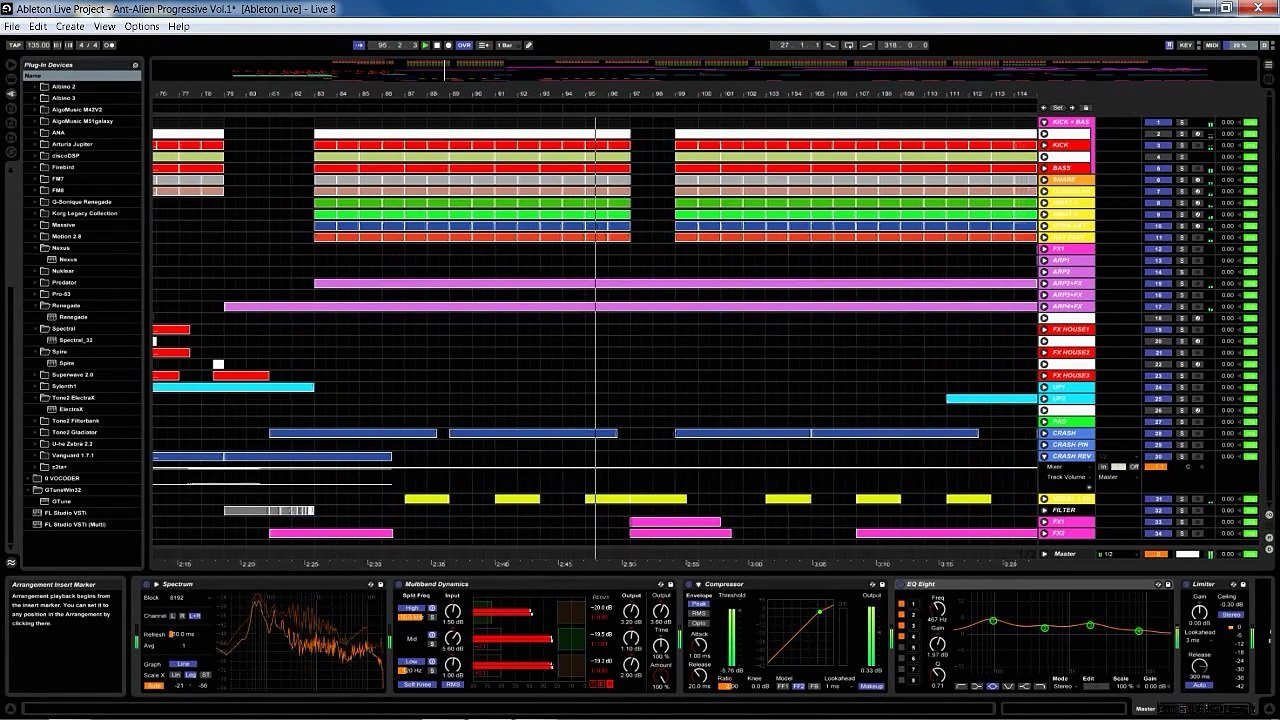Arm global recording with the Record button
The image size is (1280, 720).
447,45
